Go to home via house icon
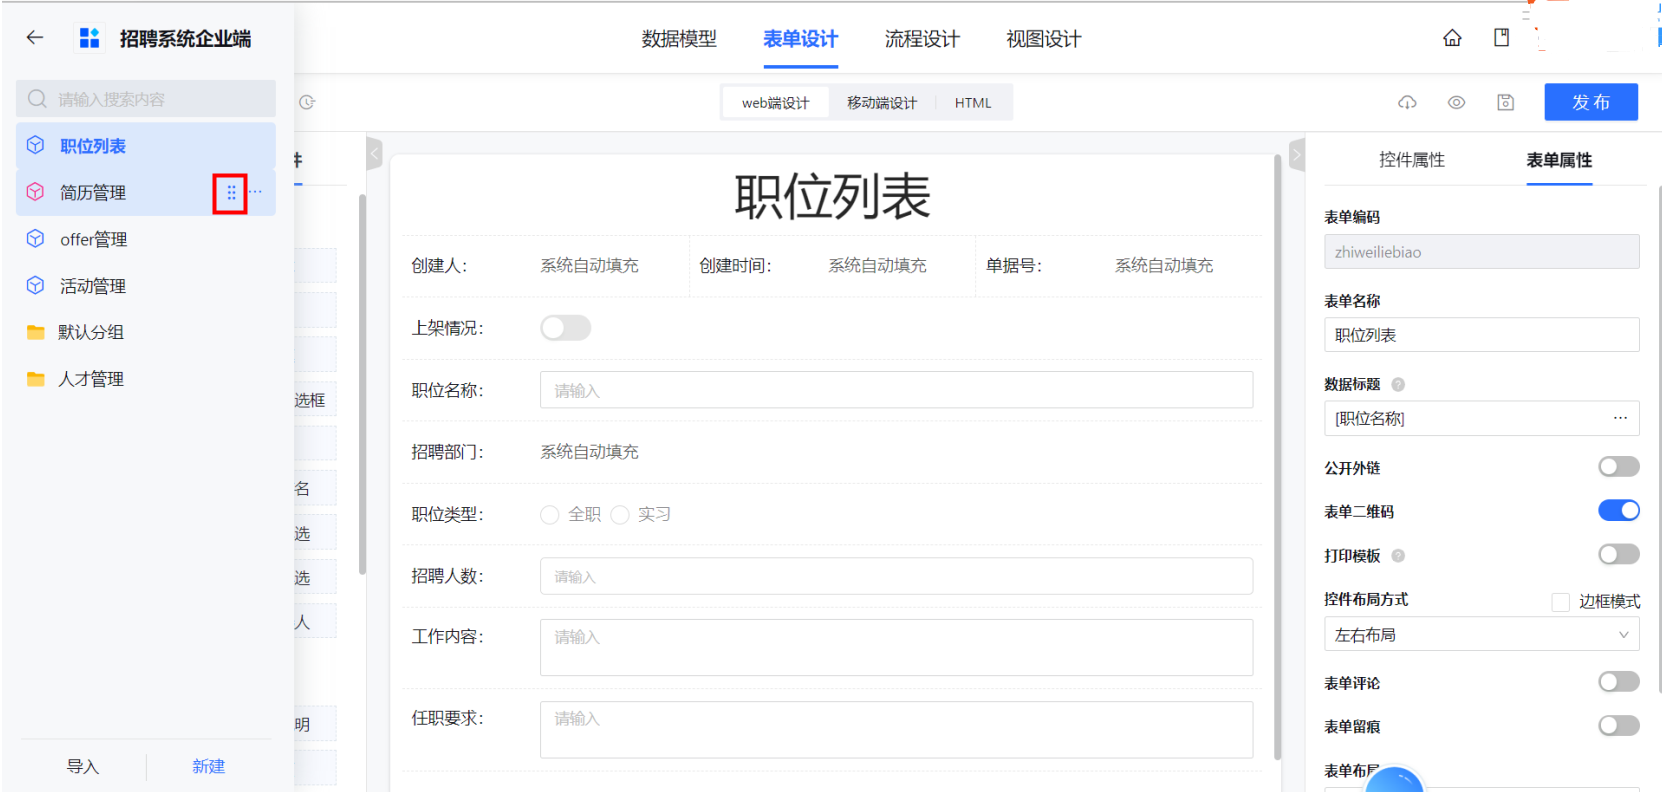Viewport: 1662px width, 792px height. point(1452,38)
